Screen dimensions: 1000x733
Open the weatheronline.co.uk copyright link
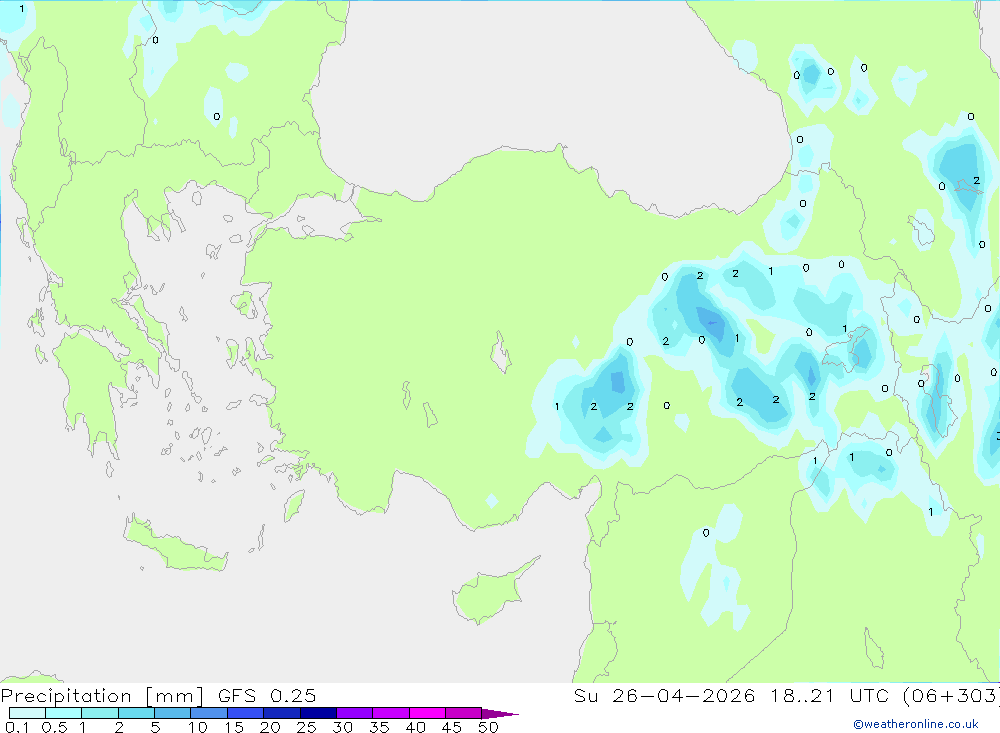pyautogui.click(x=916, y=724)
